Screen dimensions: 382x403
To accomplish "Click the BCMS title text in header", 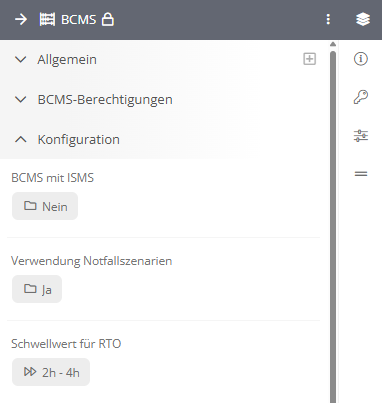I will 79,20.
